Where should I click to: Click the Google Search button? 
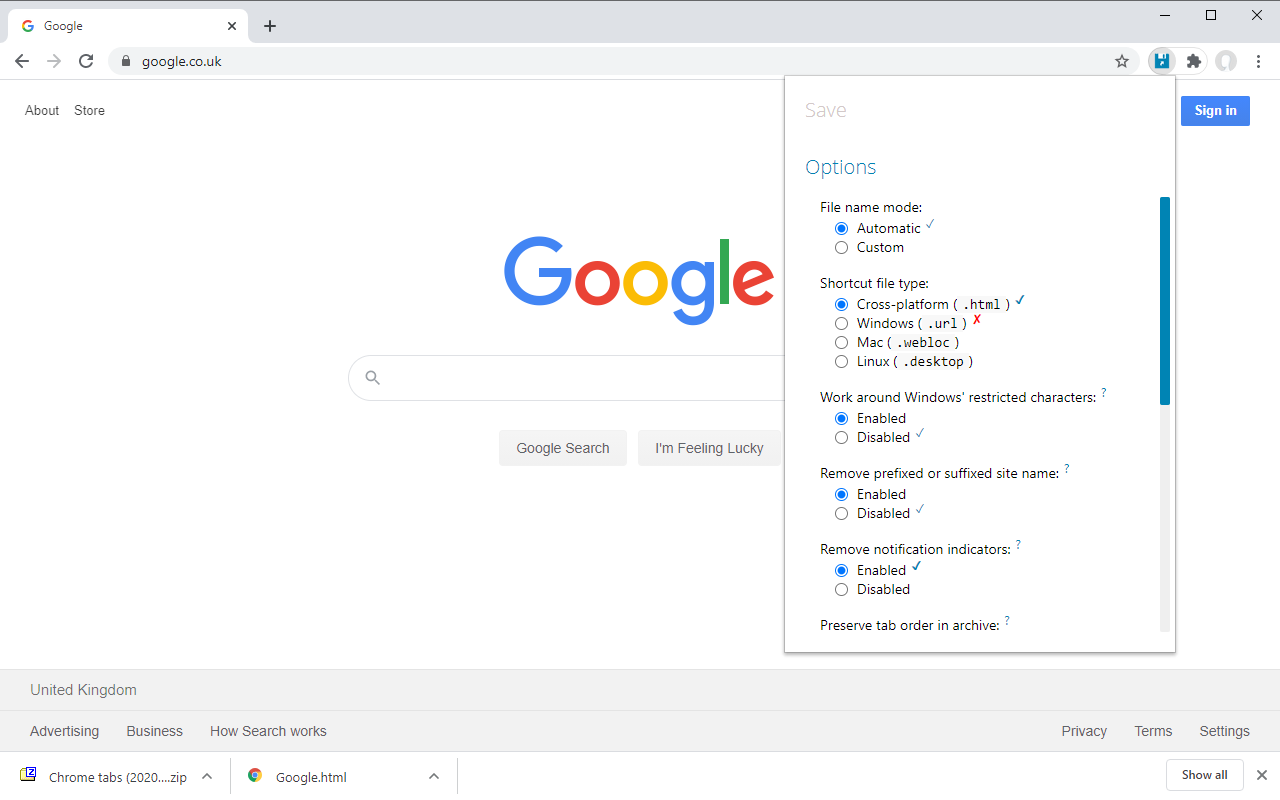pos(563,448)
